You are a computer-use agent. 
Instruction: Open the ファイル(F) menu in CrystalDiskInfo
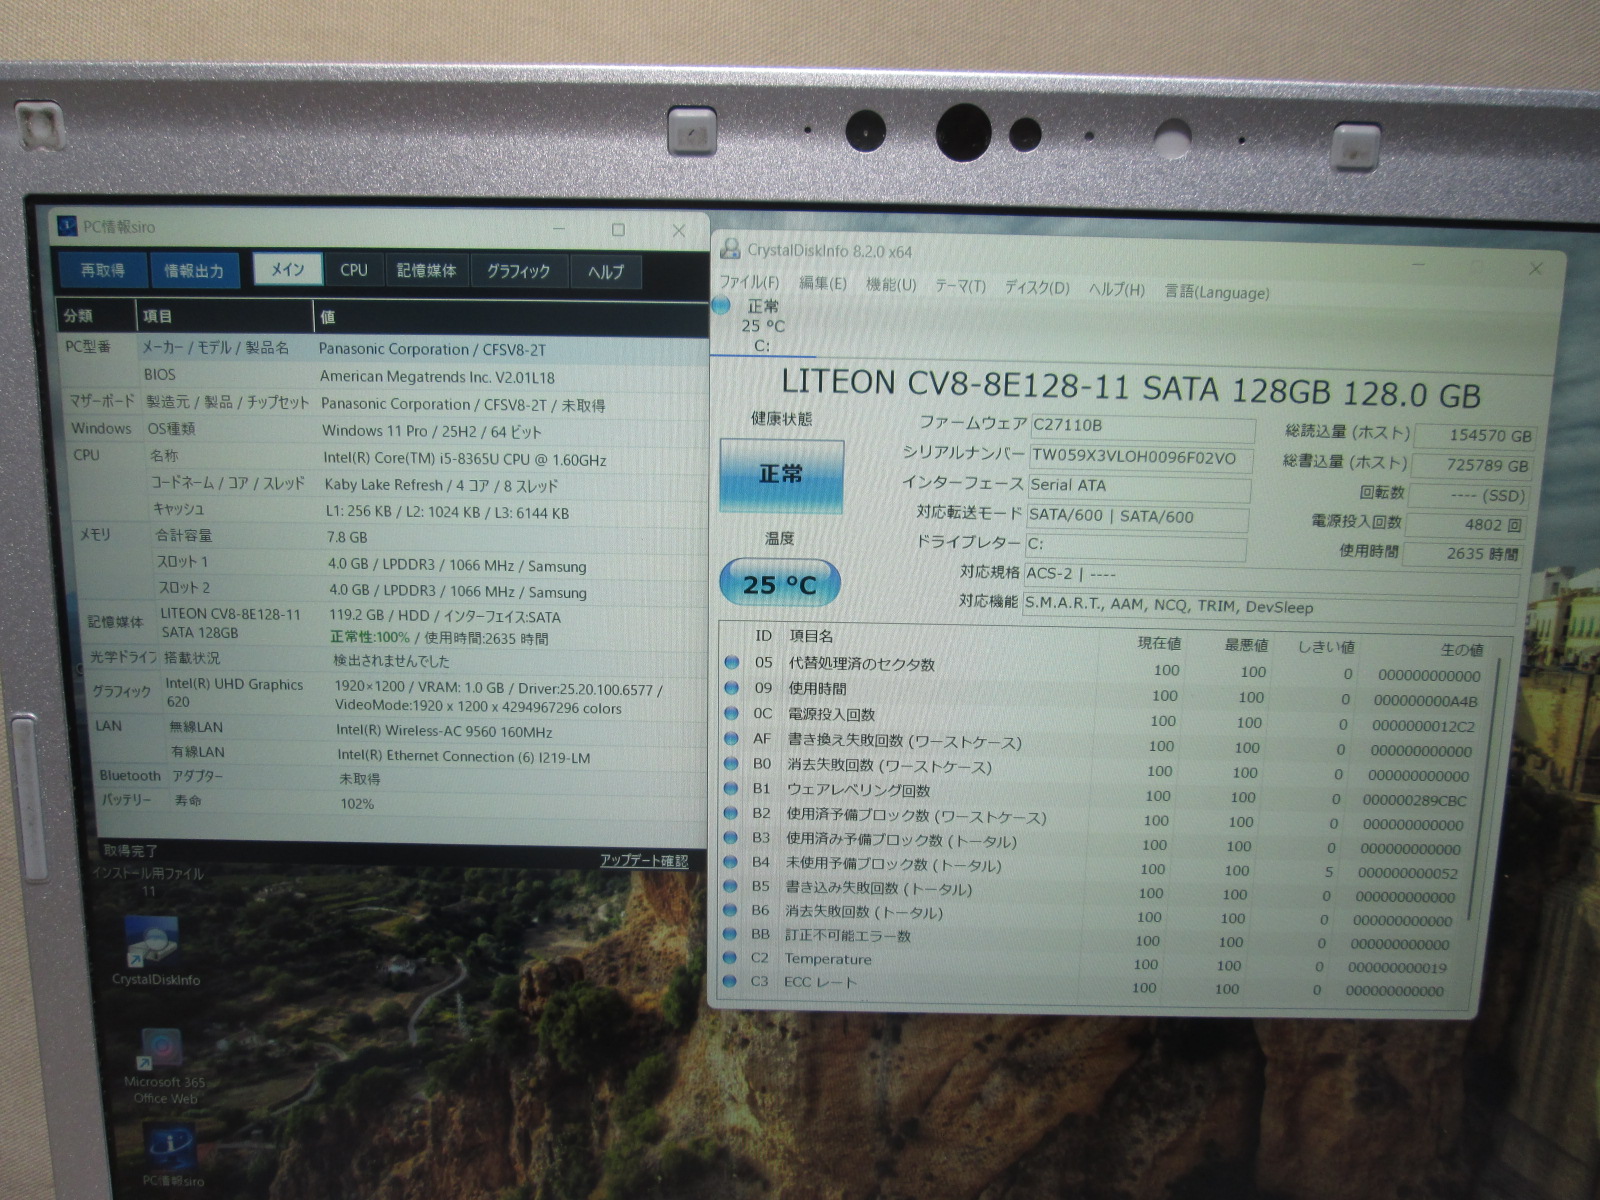tap(749, 283)
